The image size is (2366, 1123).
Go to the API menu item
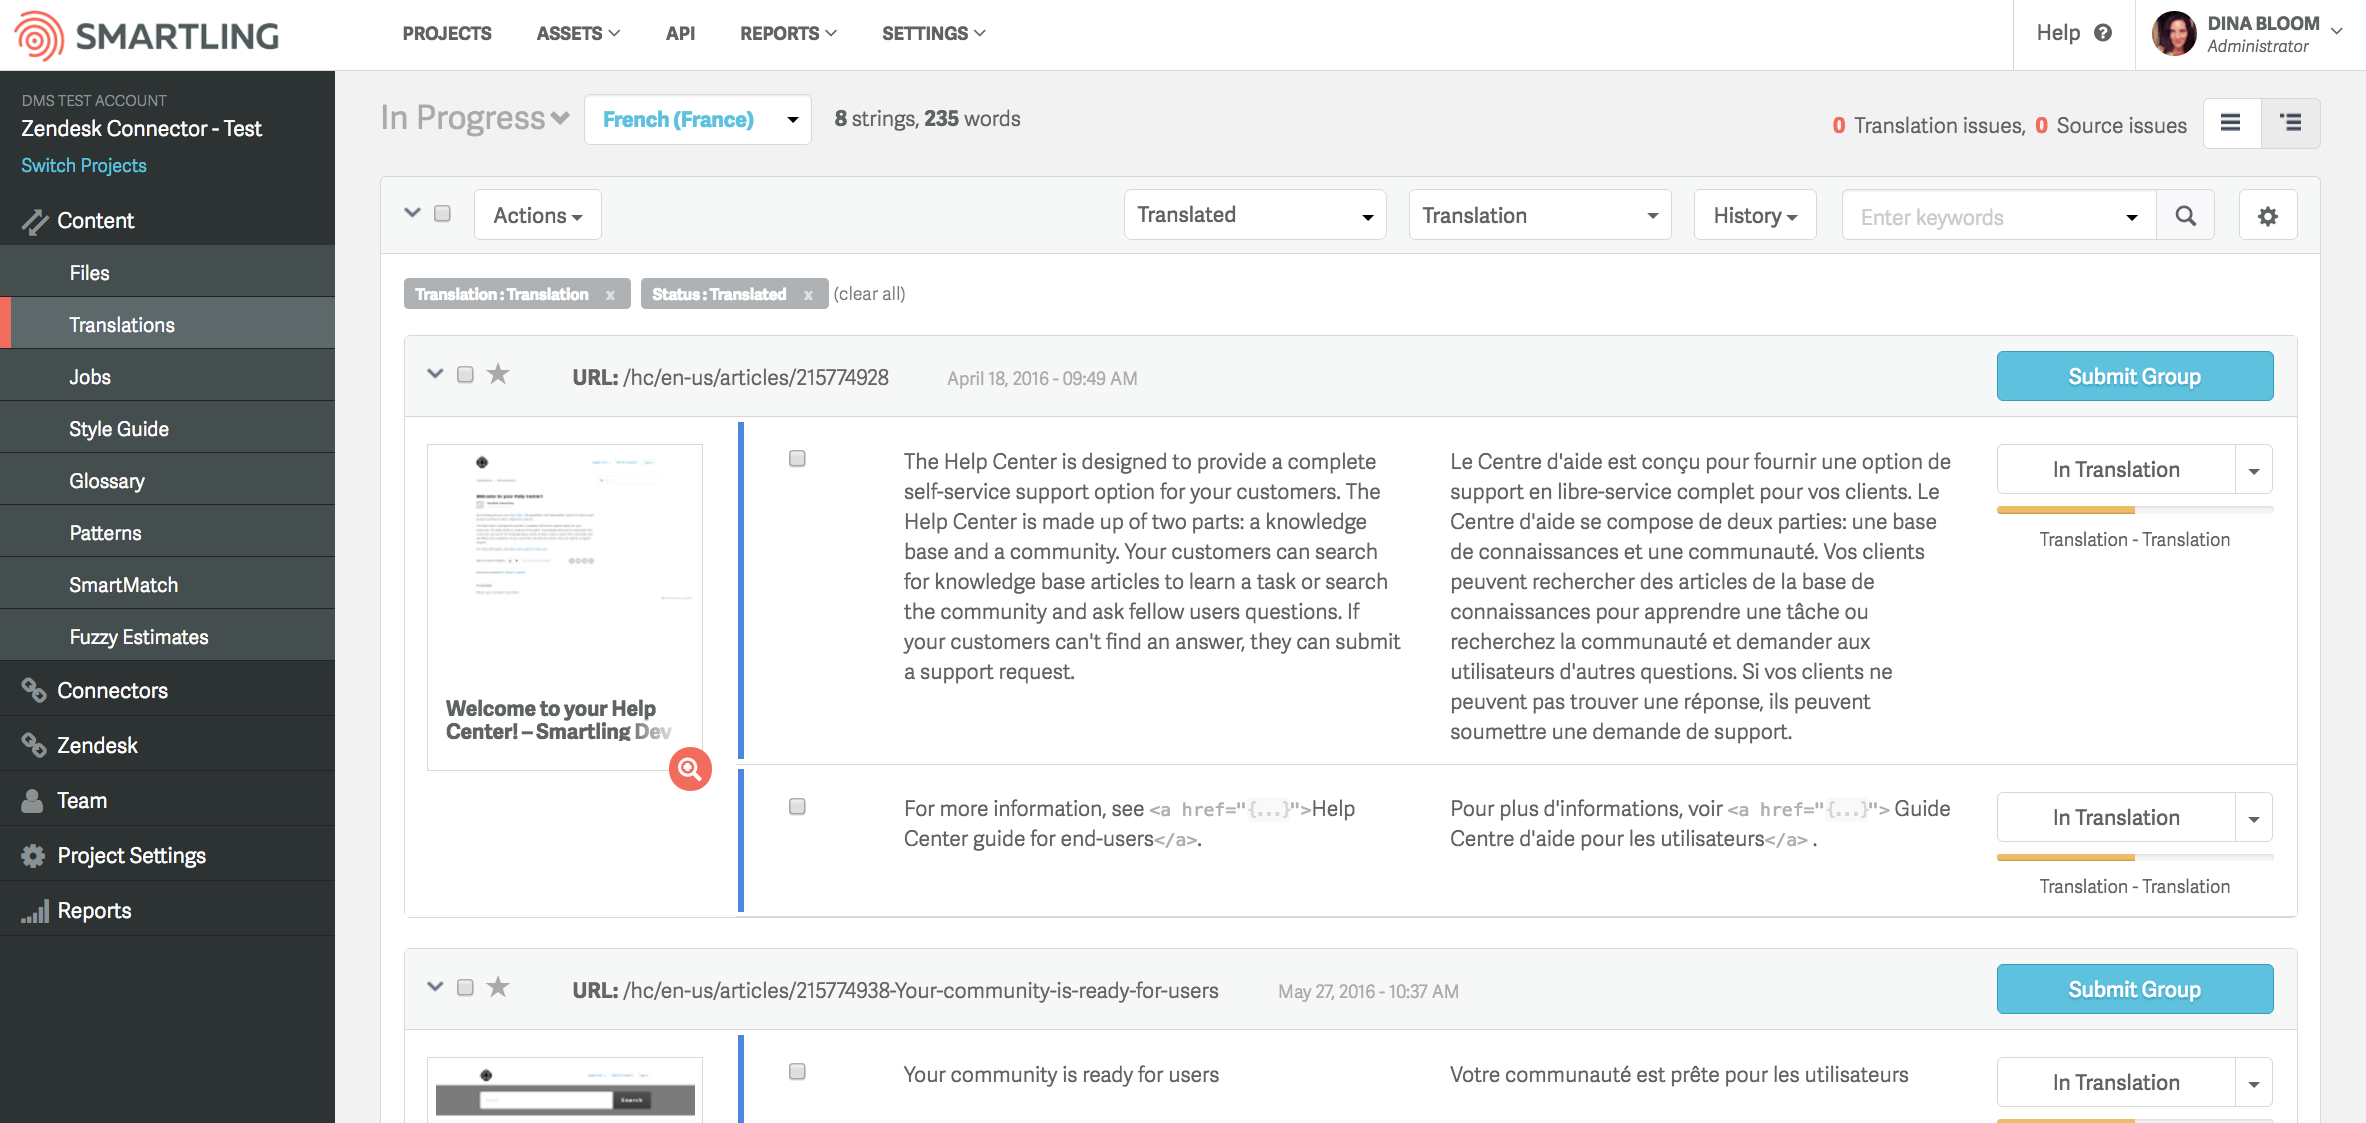[680, 34]
